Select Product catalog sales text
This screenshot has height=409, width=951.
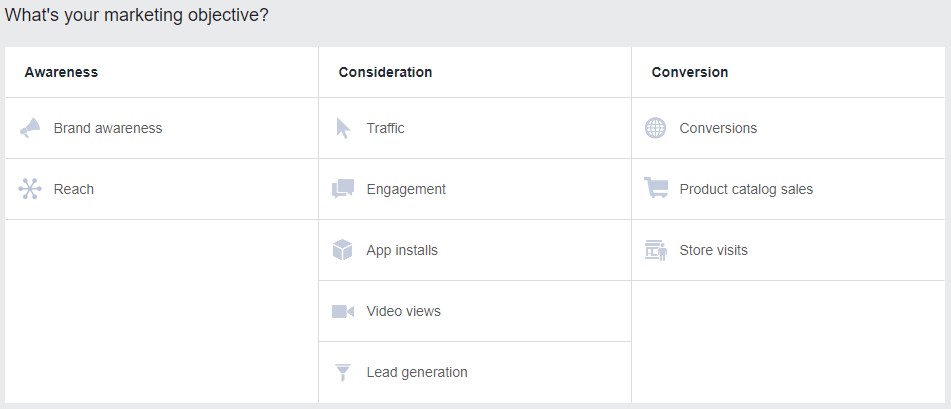click(746, 189)
